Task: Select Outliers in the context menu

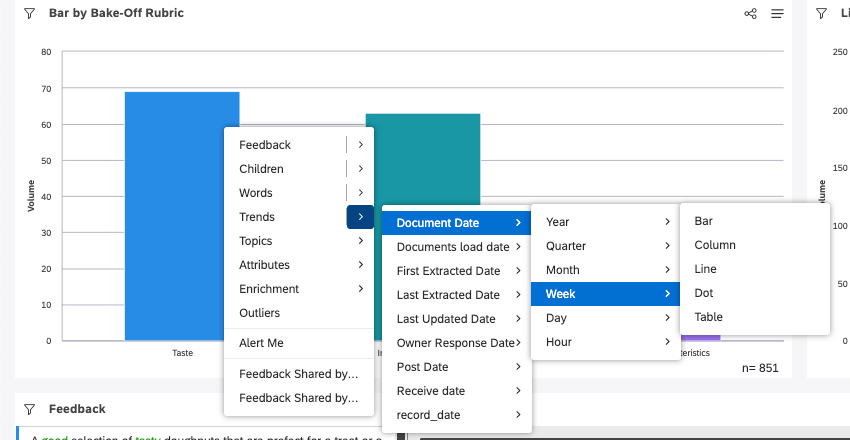Action: pos(259,313)
